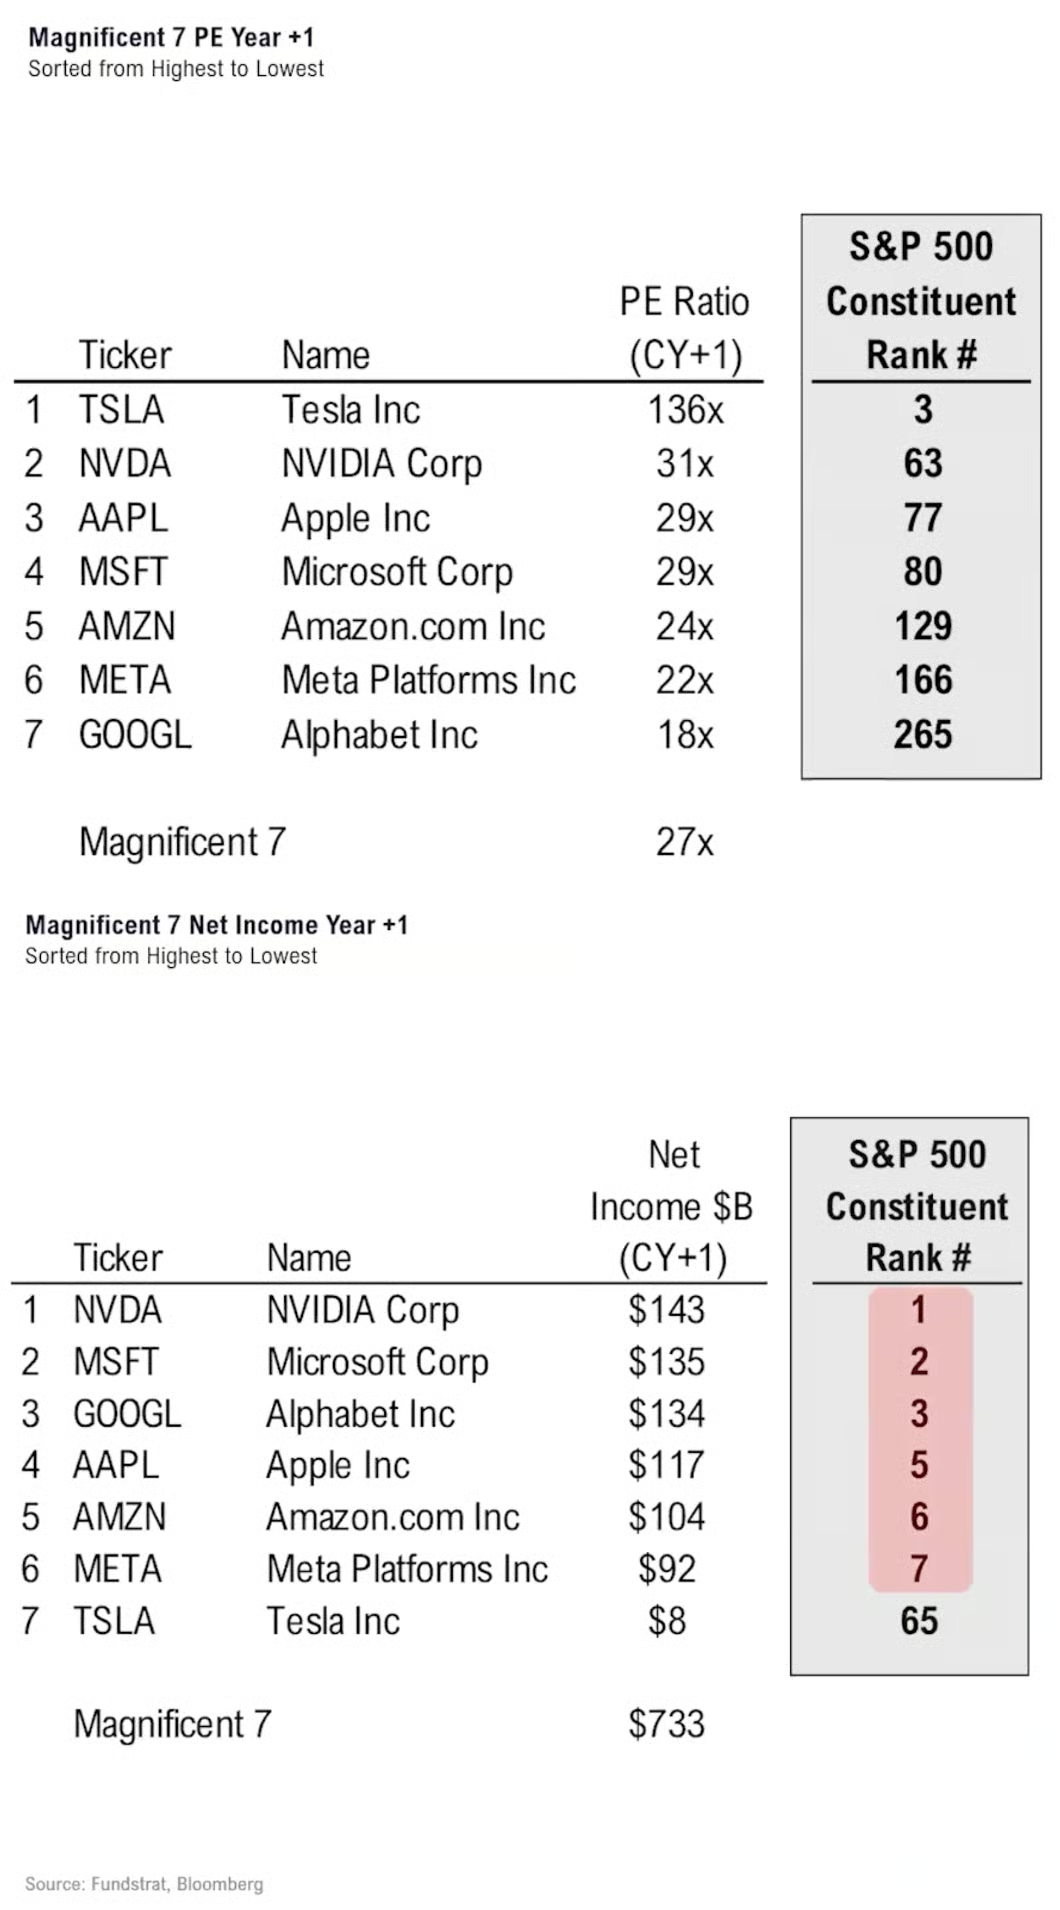Click the Tesla Inc rank 65 value
This screenshot has width=1060, height=1910.
pyautogui.click(x=919, y=1621)
